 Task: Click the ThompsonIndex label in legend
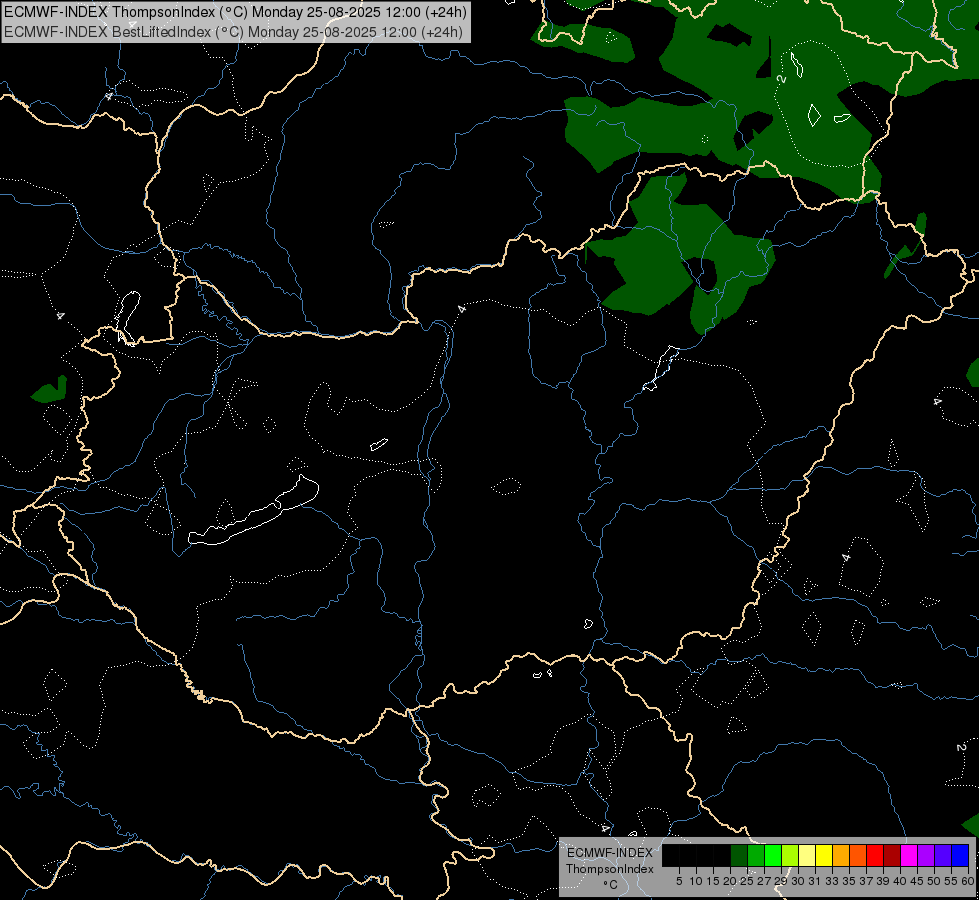610,869
